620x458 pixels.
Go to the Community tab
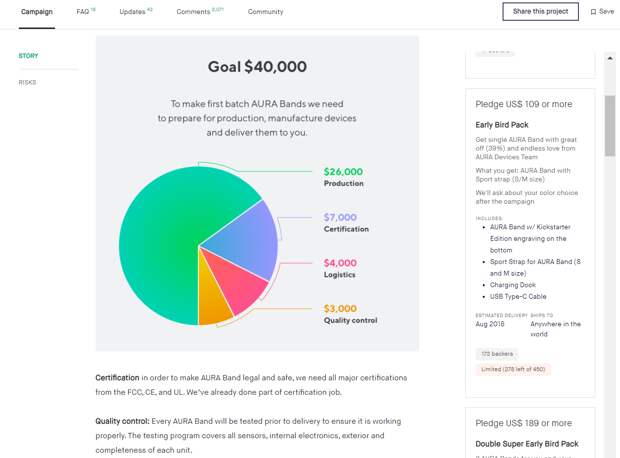265,12
